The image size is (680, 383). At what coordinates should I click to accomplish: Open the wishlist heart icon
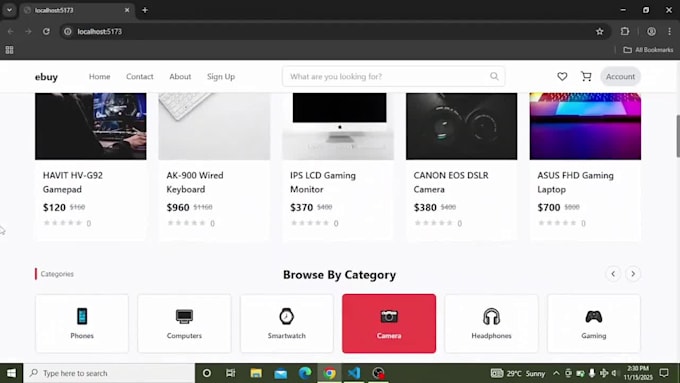click(562, 76)
